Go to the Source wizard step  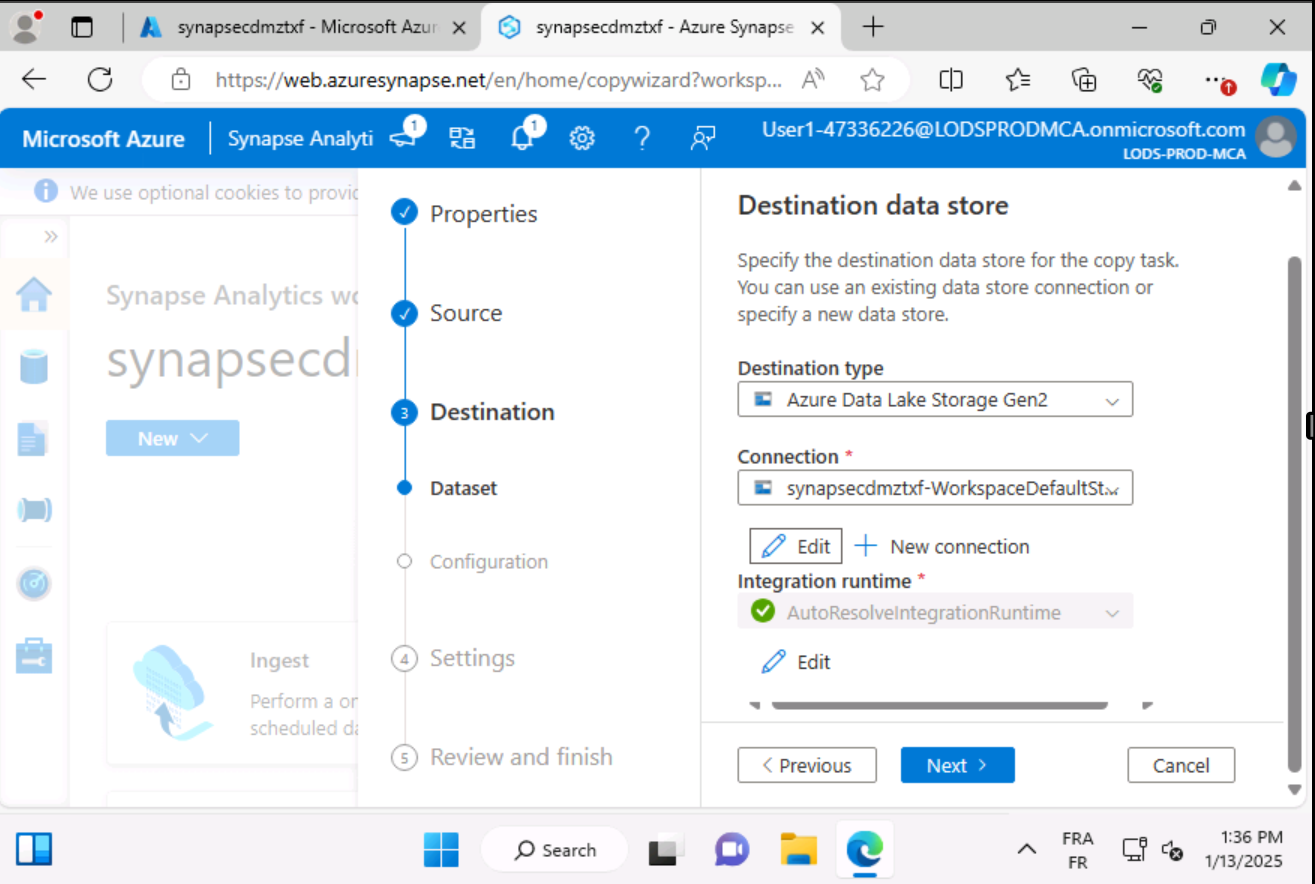coord(466,313)
